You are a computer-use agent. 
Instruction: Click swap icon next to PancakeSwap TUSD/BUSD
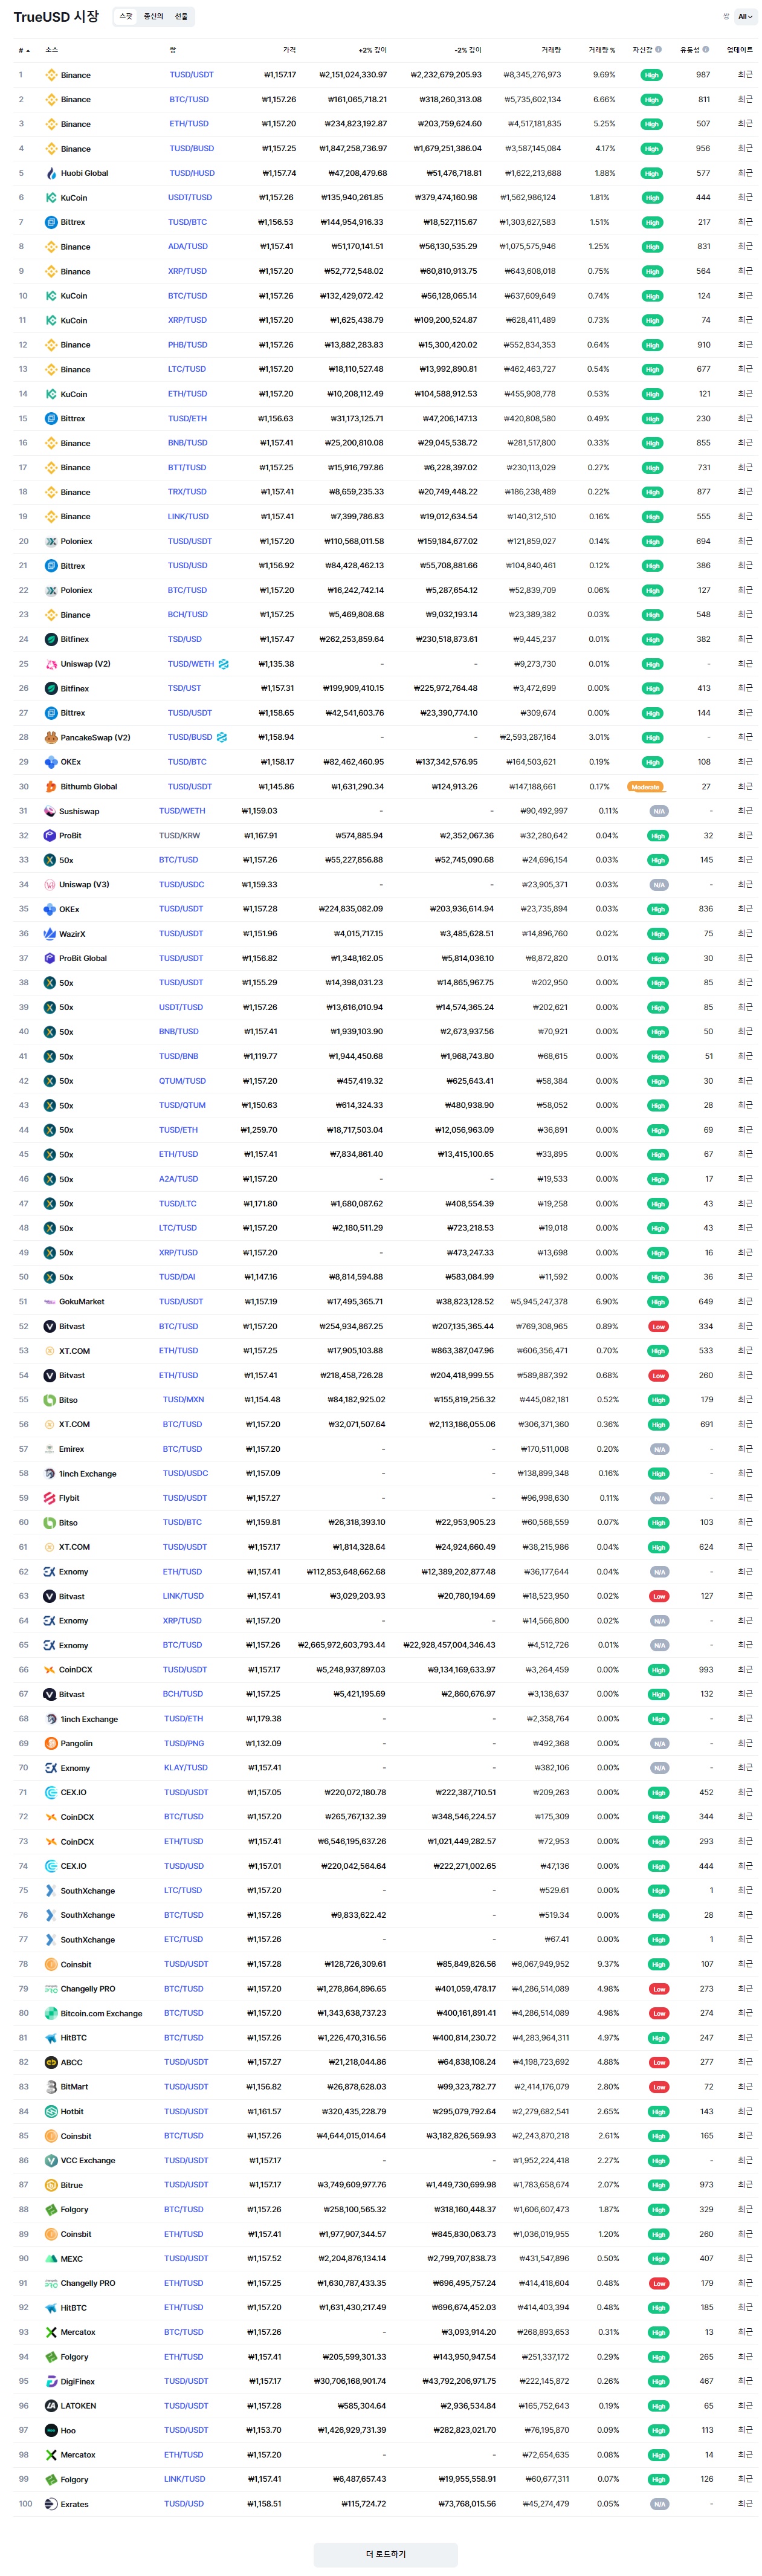point(221,738)
